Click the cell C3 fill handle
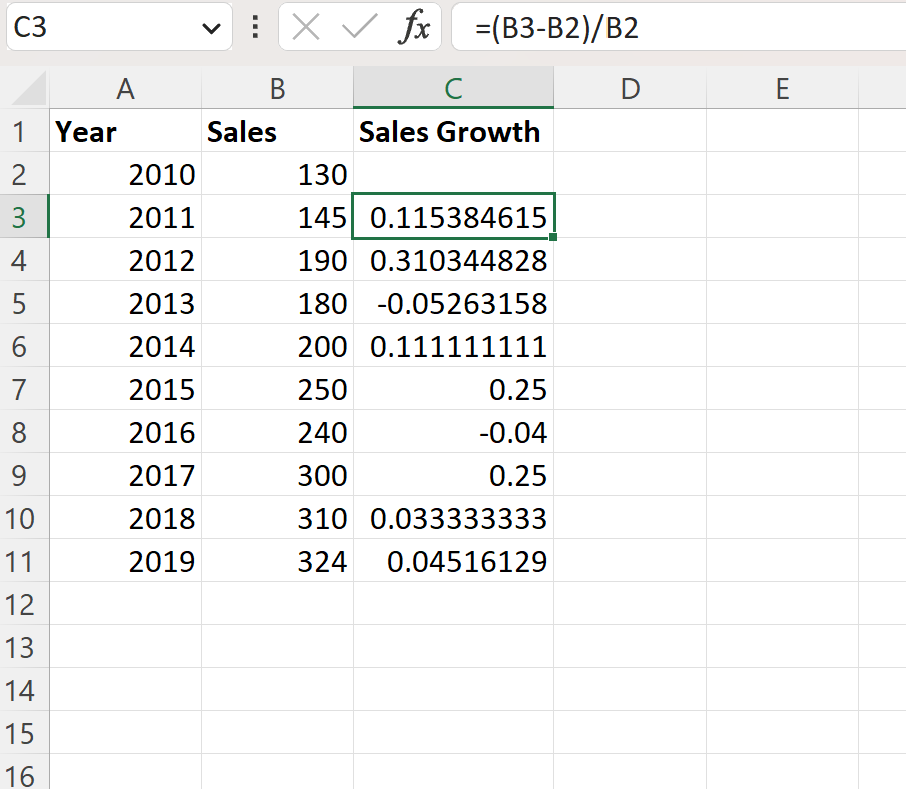Screen dimensions: 906x789 pyautogui.click(x=553, y=239)
